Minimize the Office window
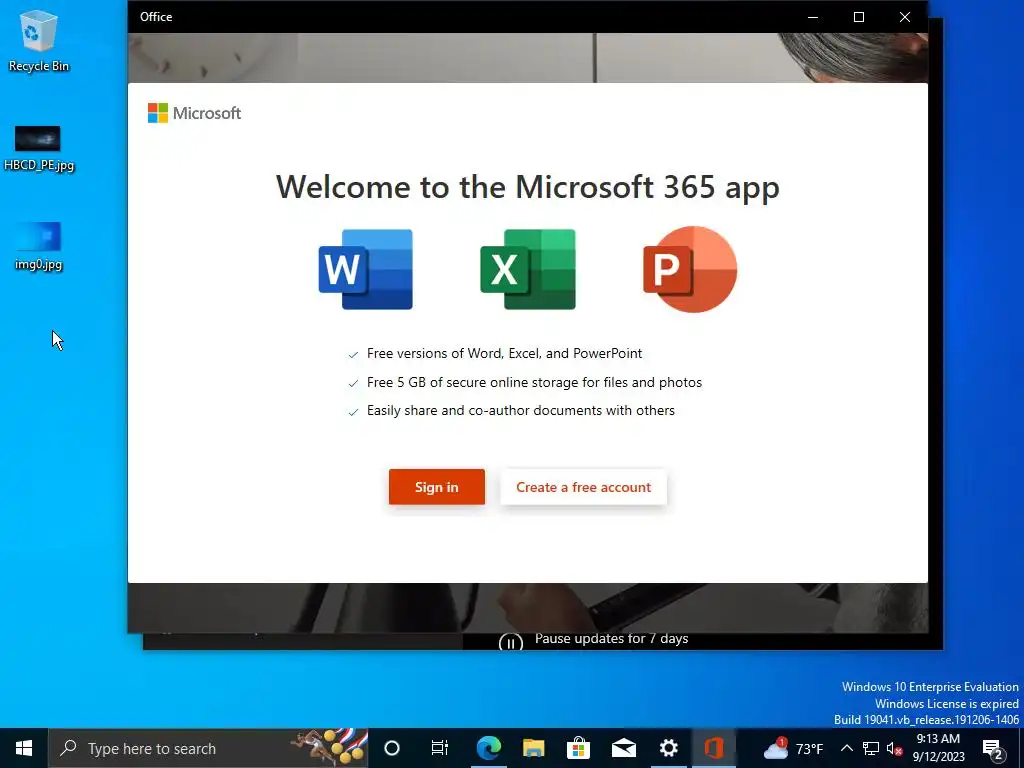 pos(813,17)
